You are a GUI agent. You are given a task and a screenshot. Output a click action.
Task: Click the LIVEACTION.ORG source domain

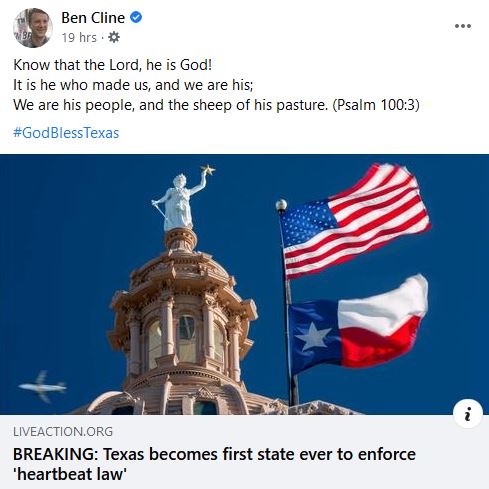coord(63,432)
